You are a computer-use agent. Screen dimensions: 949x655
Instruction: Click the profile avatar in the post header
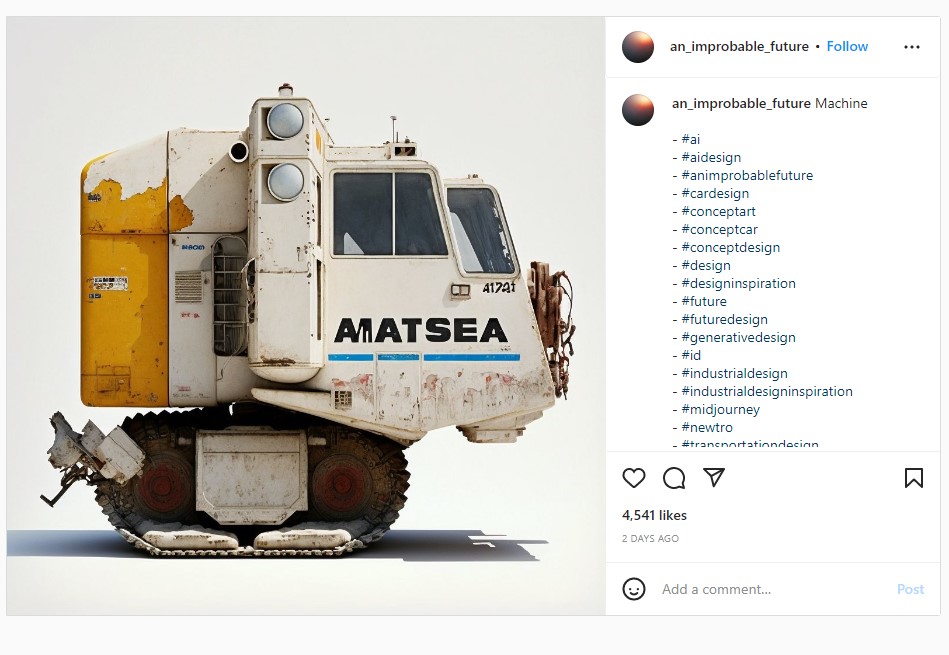[638, 47]
